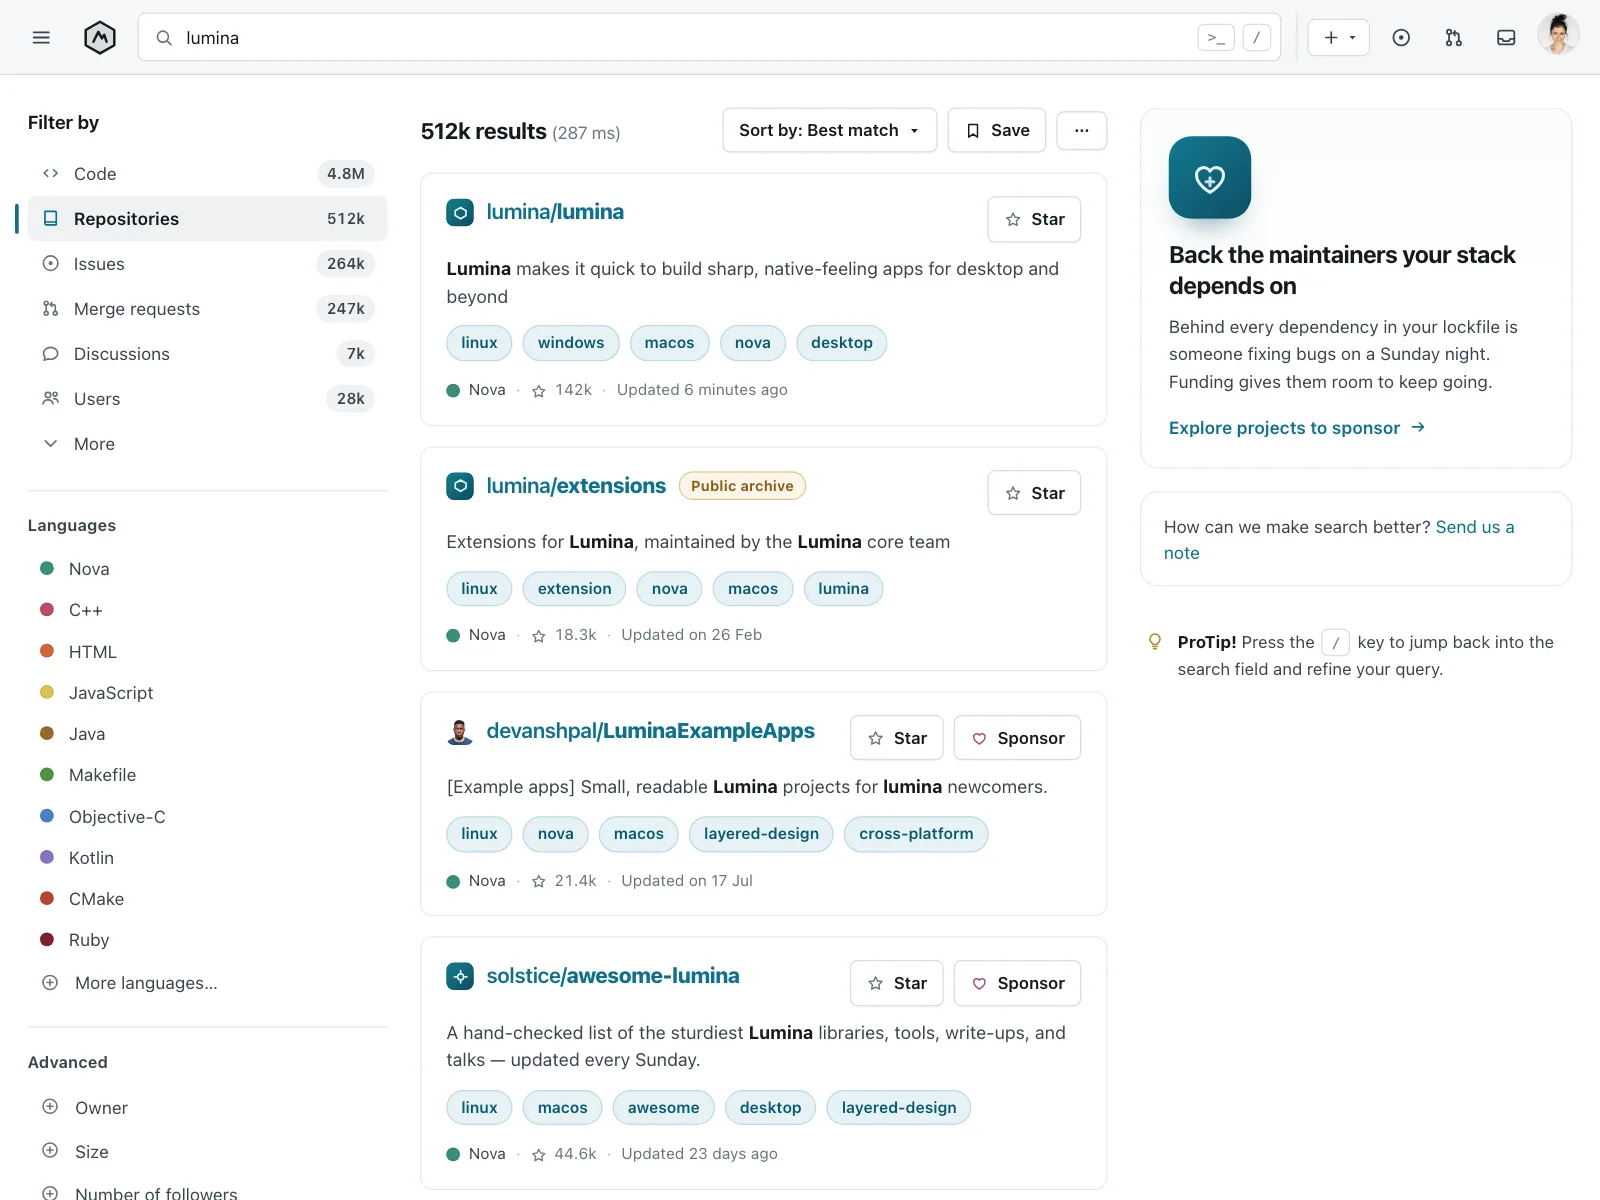Viewport: 1600px width, 1200px height.
Task: Filter results by Discussions
Action: [208, 354]
